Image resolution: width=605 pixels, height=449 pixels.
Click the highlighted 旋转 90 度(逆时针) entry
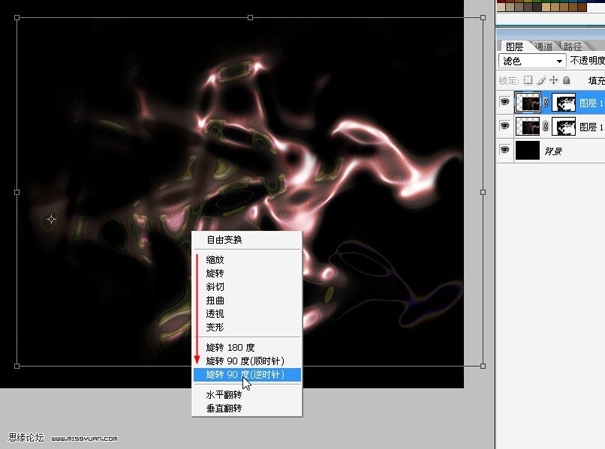click(247, 375)
